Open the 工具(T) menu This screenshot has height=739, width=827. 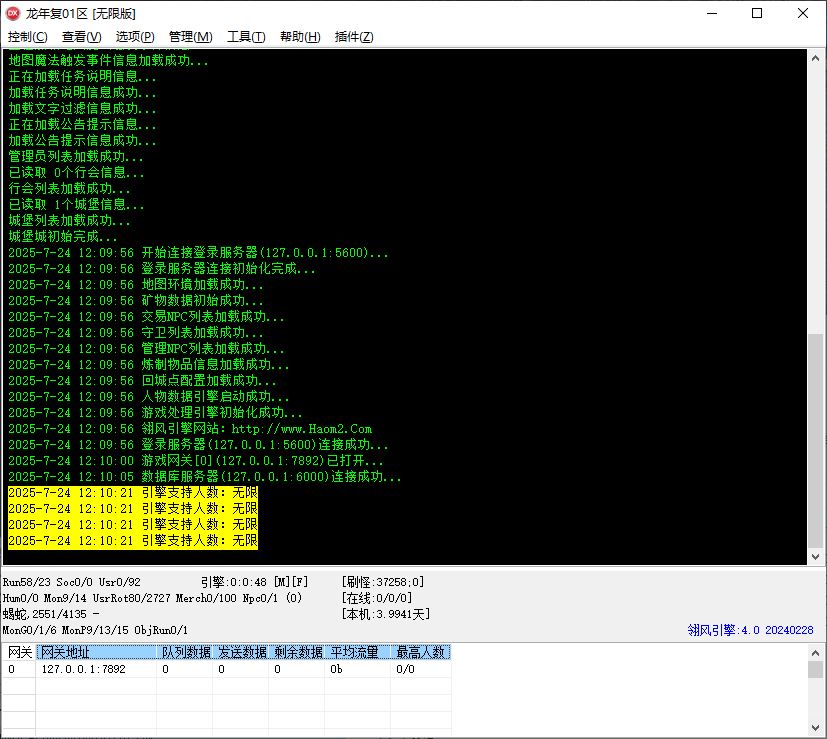pos(246,36)
